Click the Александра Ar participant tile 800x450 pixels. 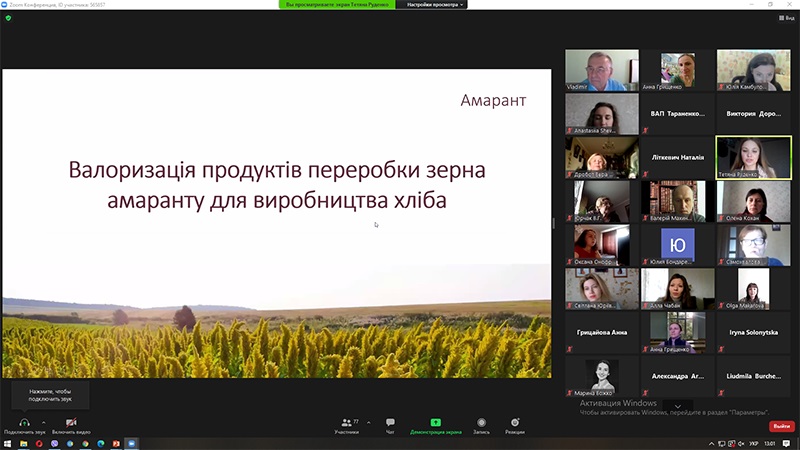678,377
